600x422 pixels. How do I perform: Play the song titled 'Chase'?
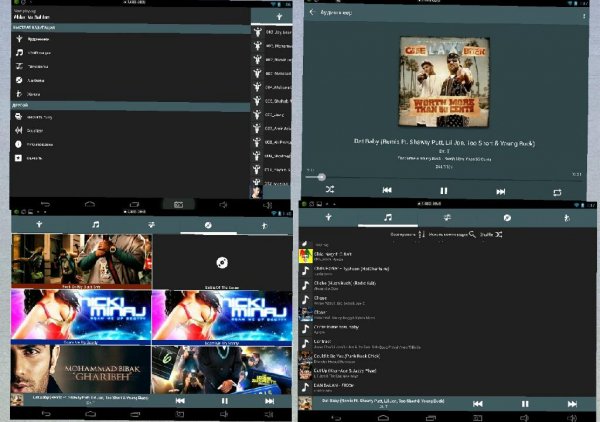click(447, 300)
